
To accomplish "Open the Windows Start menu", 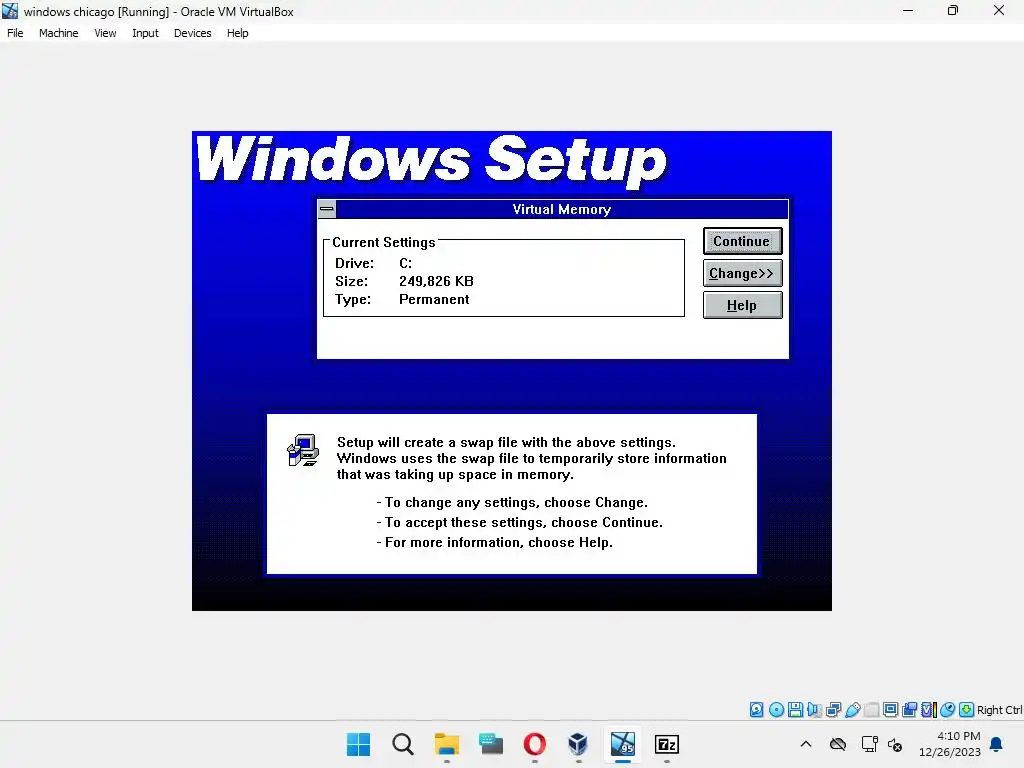I will [x=359, y=744].
